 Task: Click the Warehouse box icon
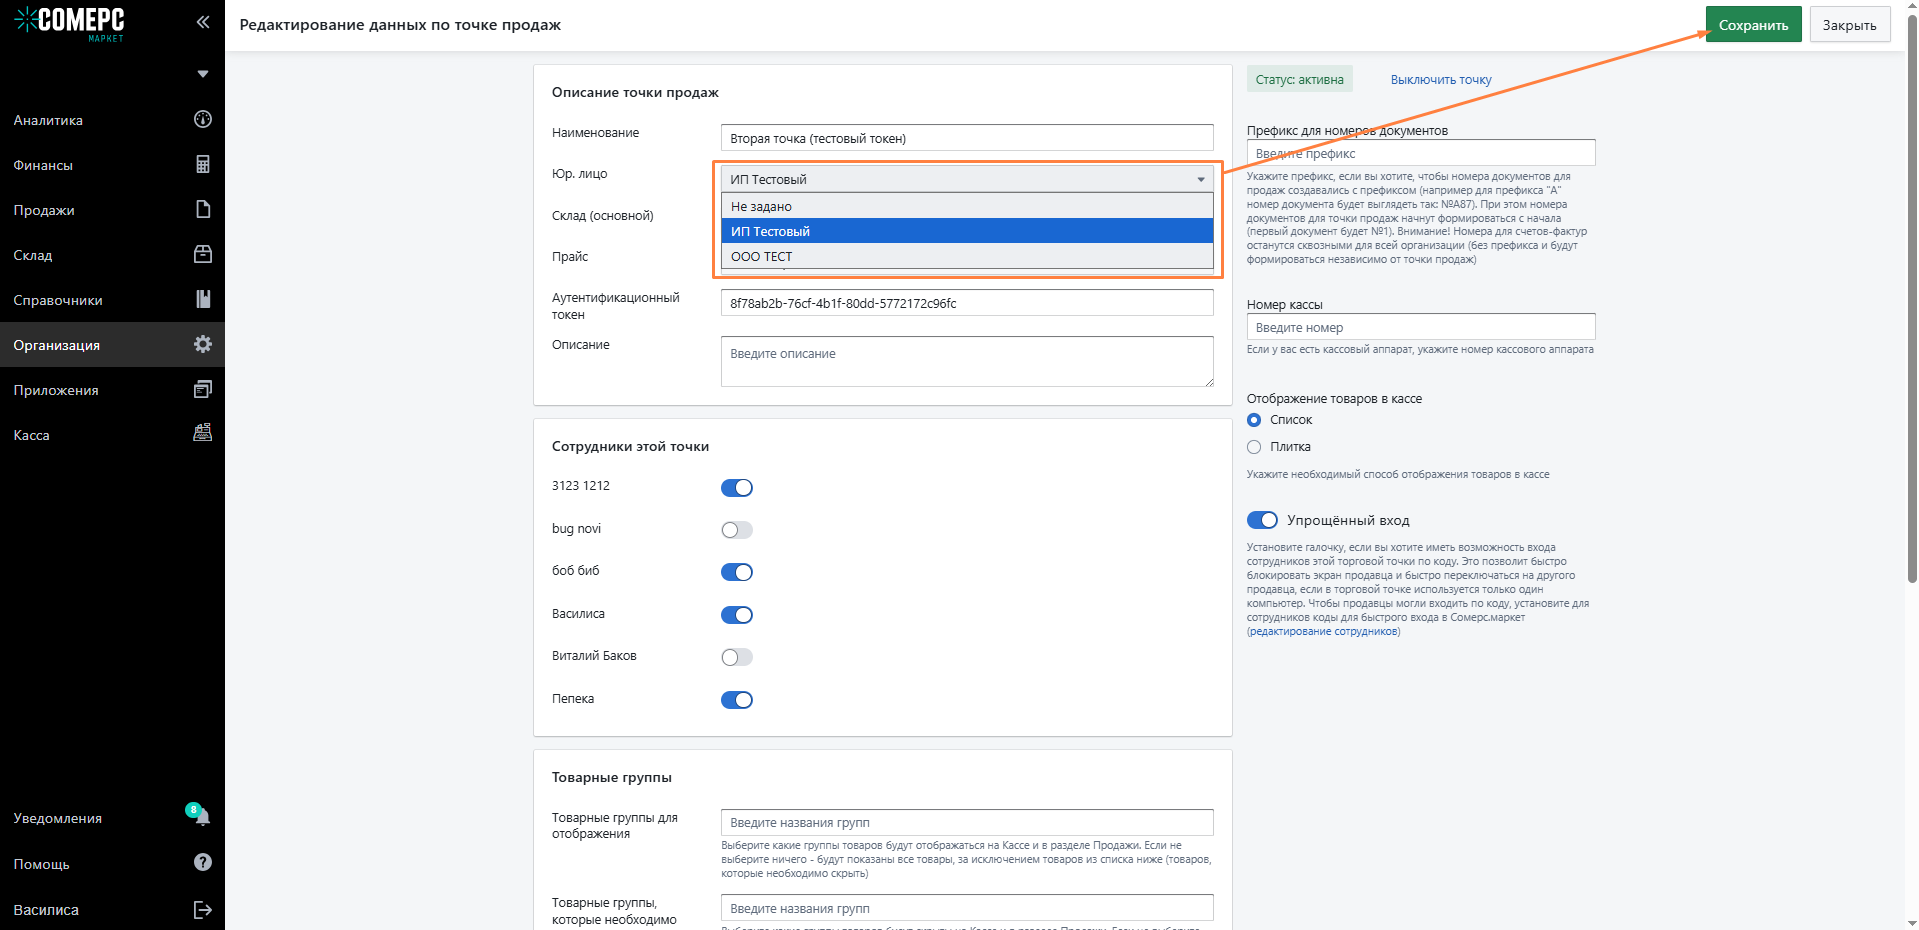coord(202,255)
